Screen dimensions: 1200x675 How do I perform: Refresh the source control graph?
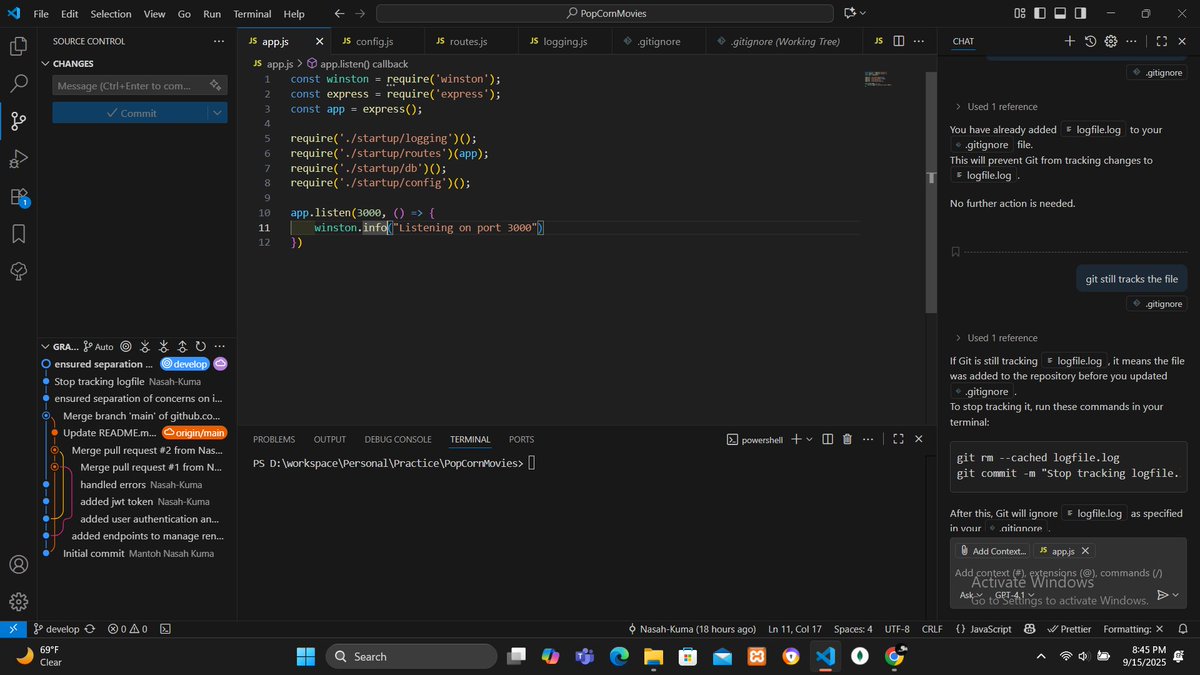point(201,346)
